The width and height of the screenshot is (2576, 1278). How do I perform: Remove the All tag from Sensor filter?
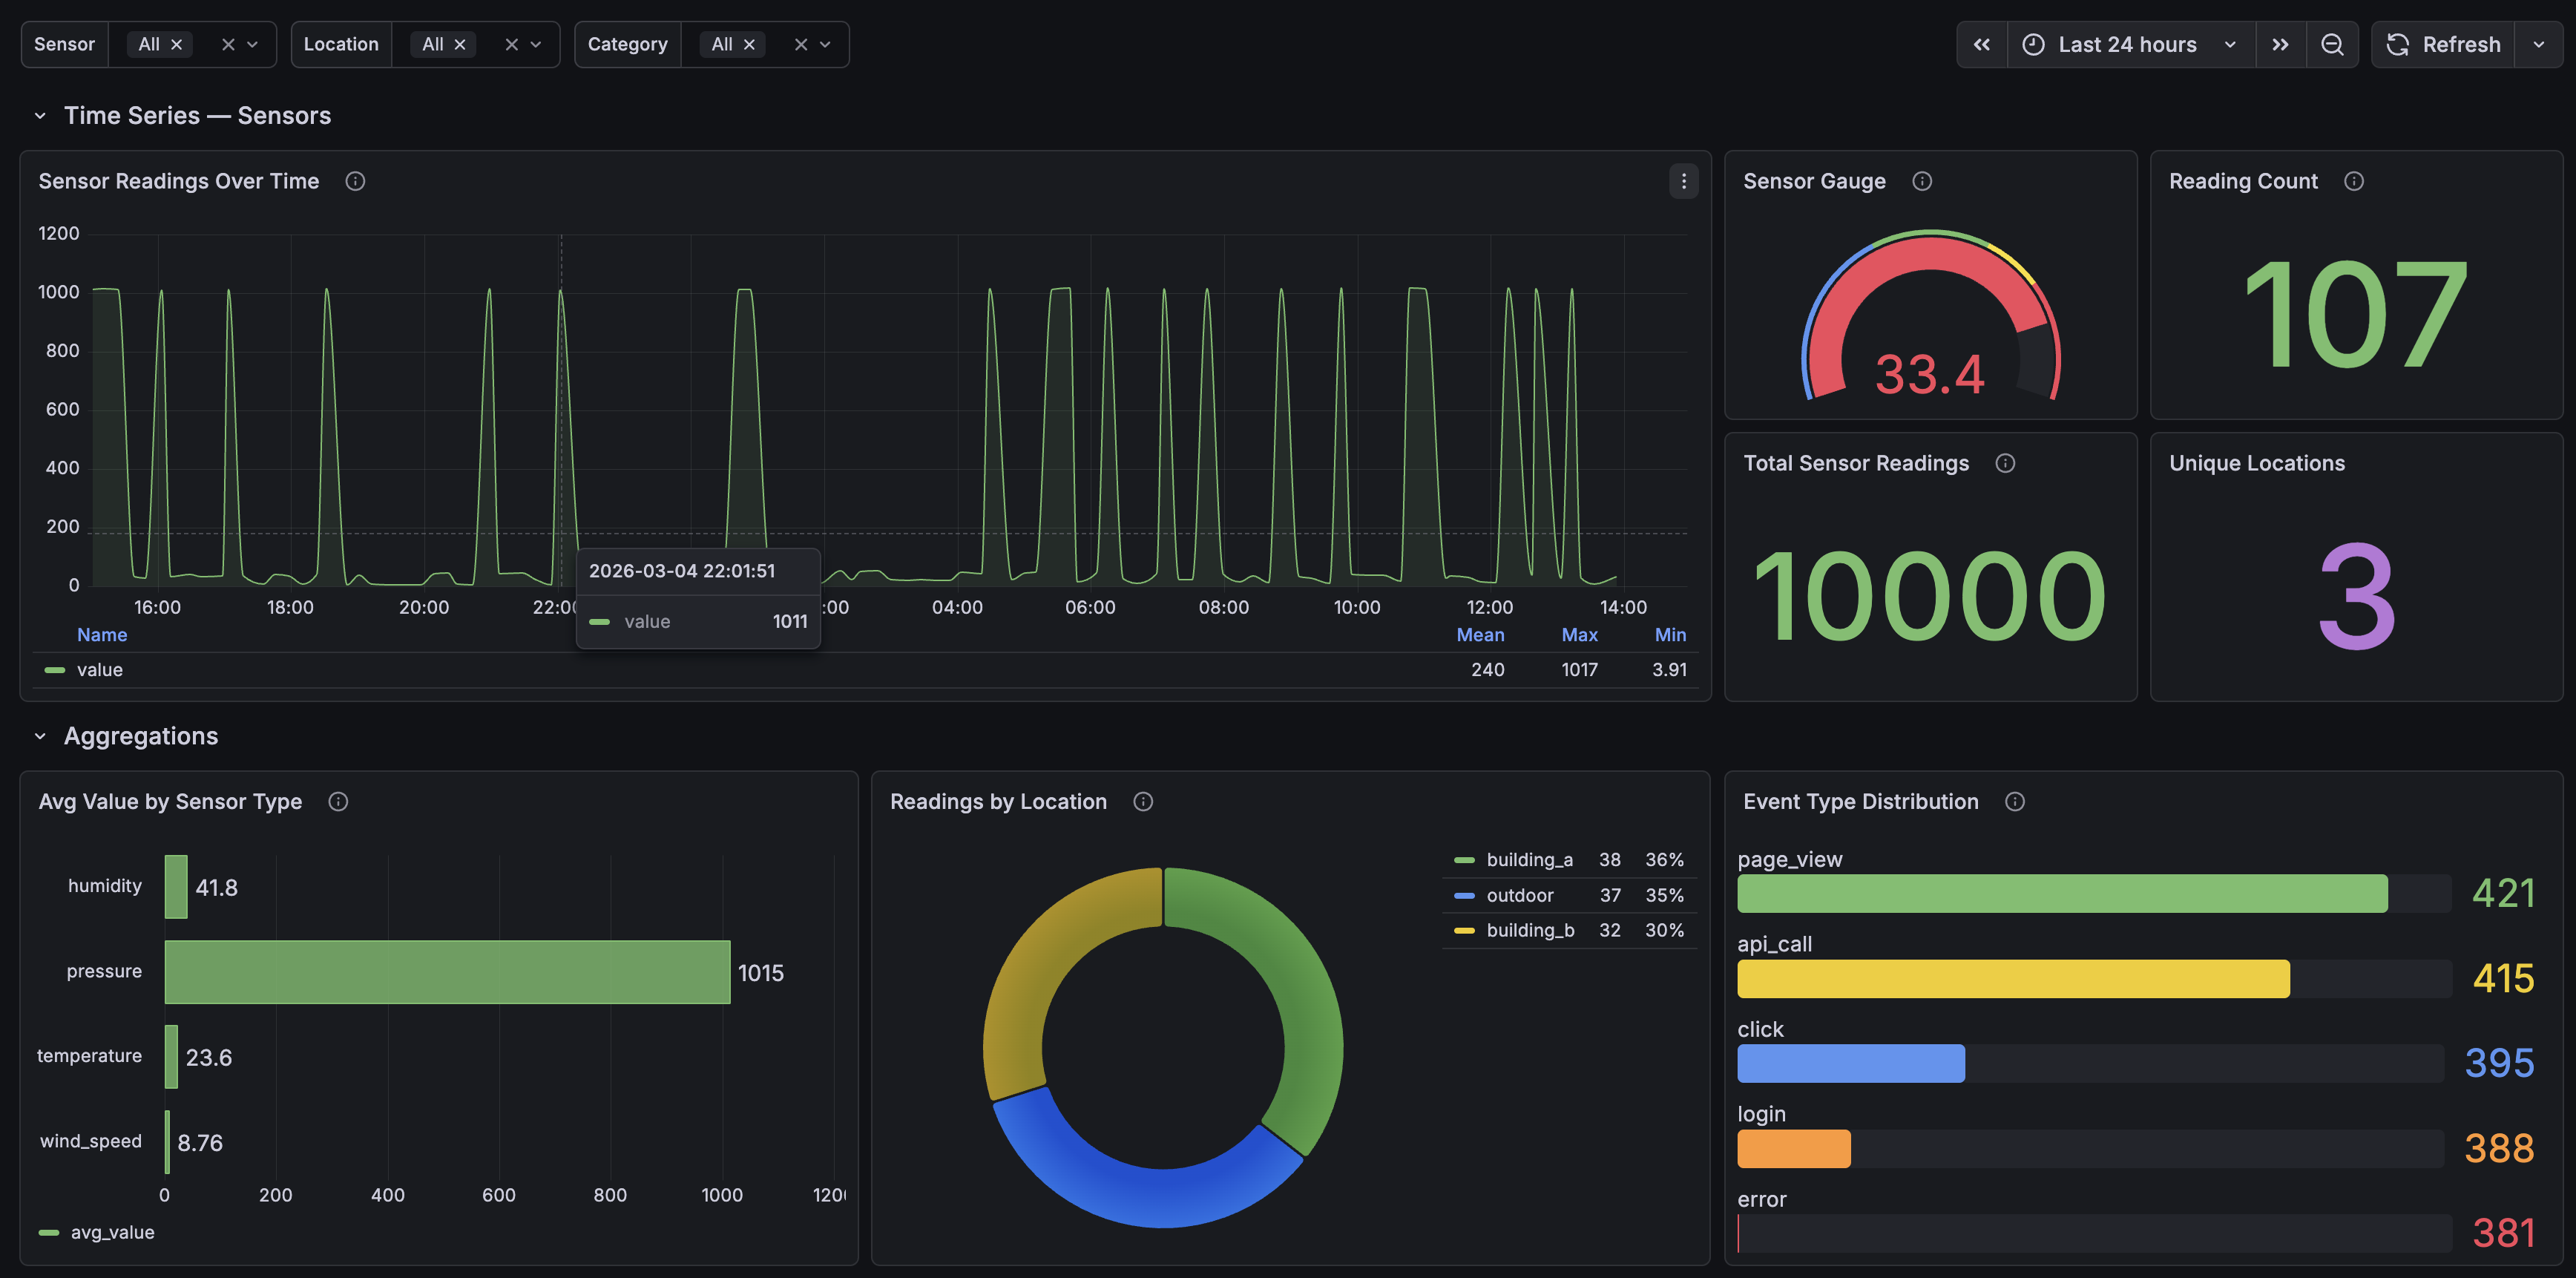pos(176,45)
